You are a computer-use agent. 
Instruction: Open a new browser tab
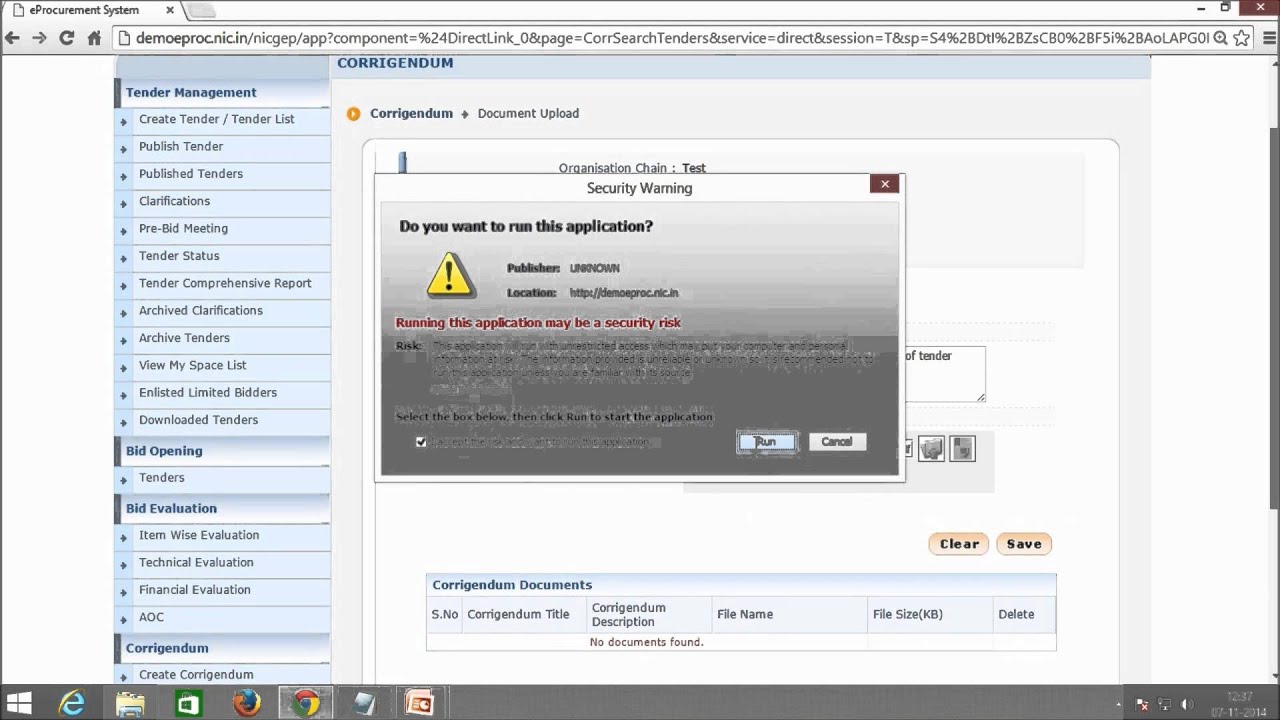click(x=201, y=11)
